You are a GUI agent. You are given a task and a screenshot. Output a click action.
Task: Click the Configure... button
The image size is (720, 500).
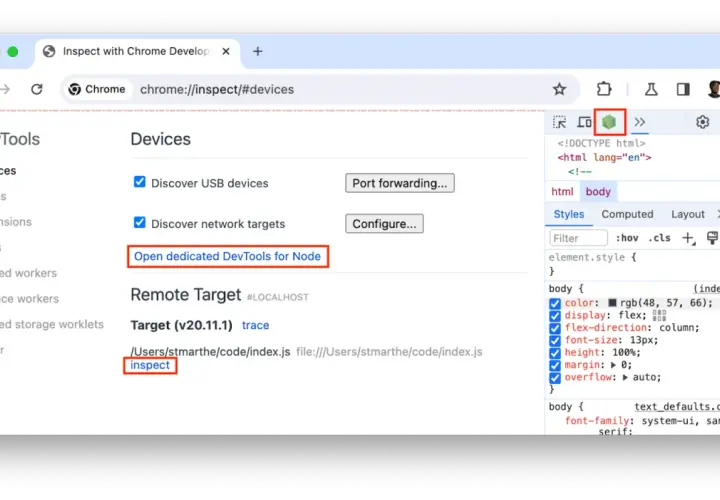pos(384,224)
